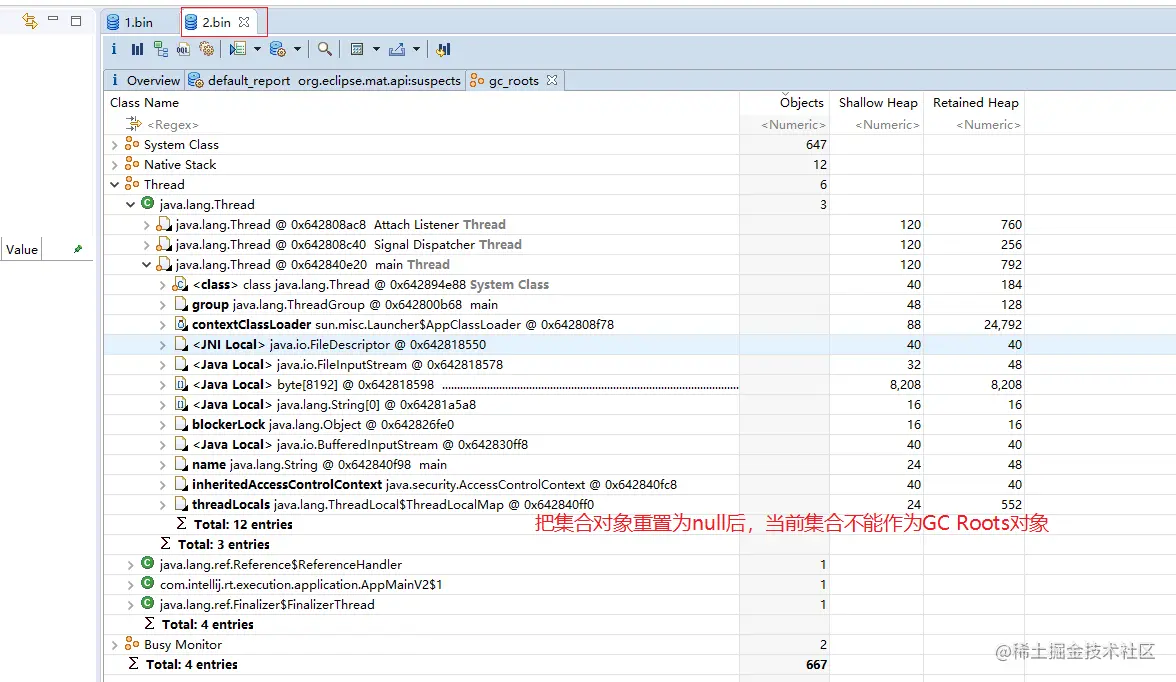
Task: Open the OQL query editor
Action: point(183,49)
